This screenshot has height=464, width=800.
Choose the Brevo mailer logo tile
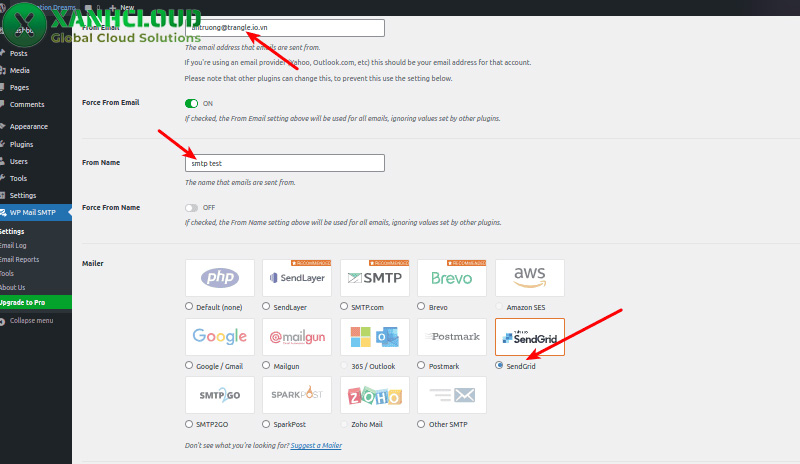(452, 278)
